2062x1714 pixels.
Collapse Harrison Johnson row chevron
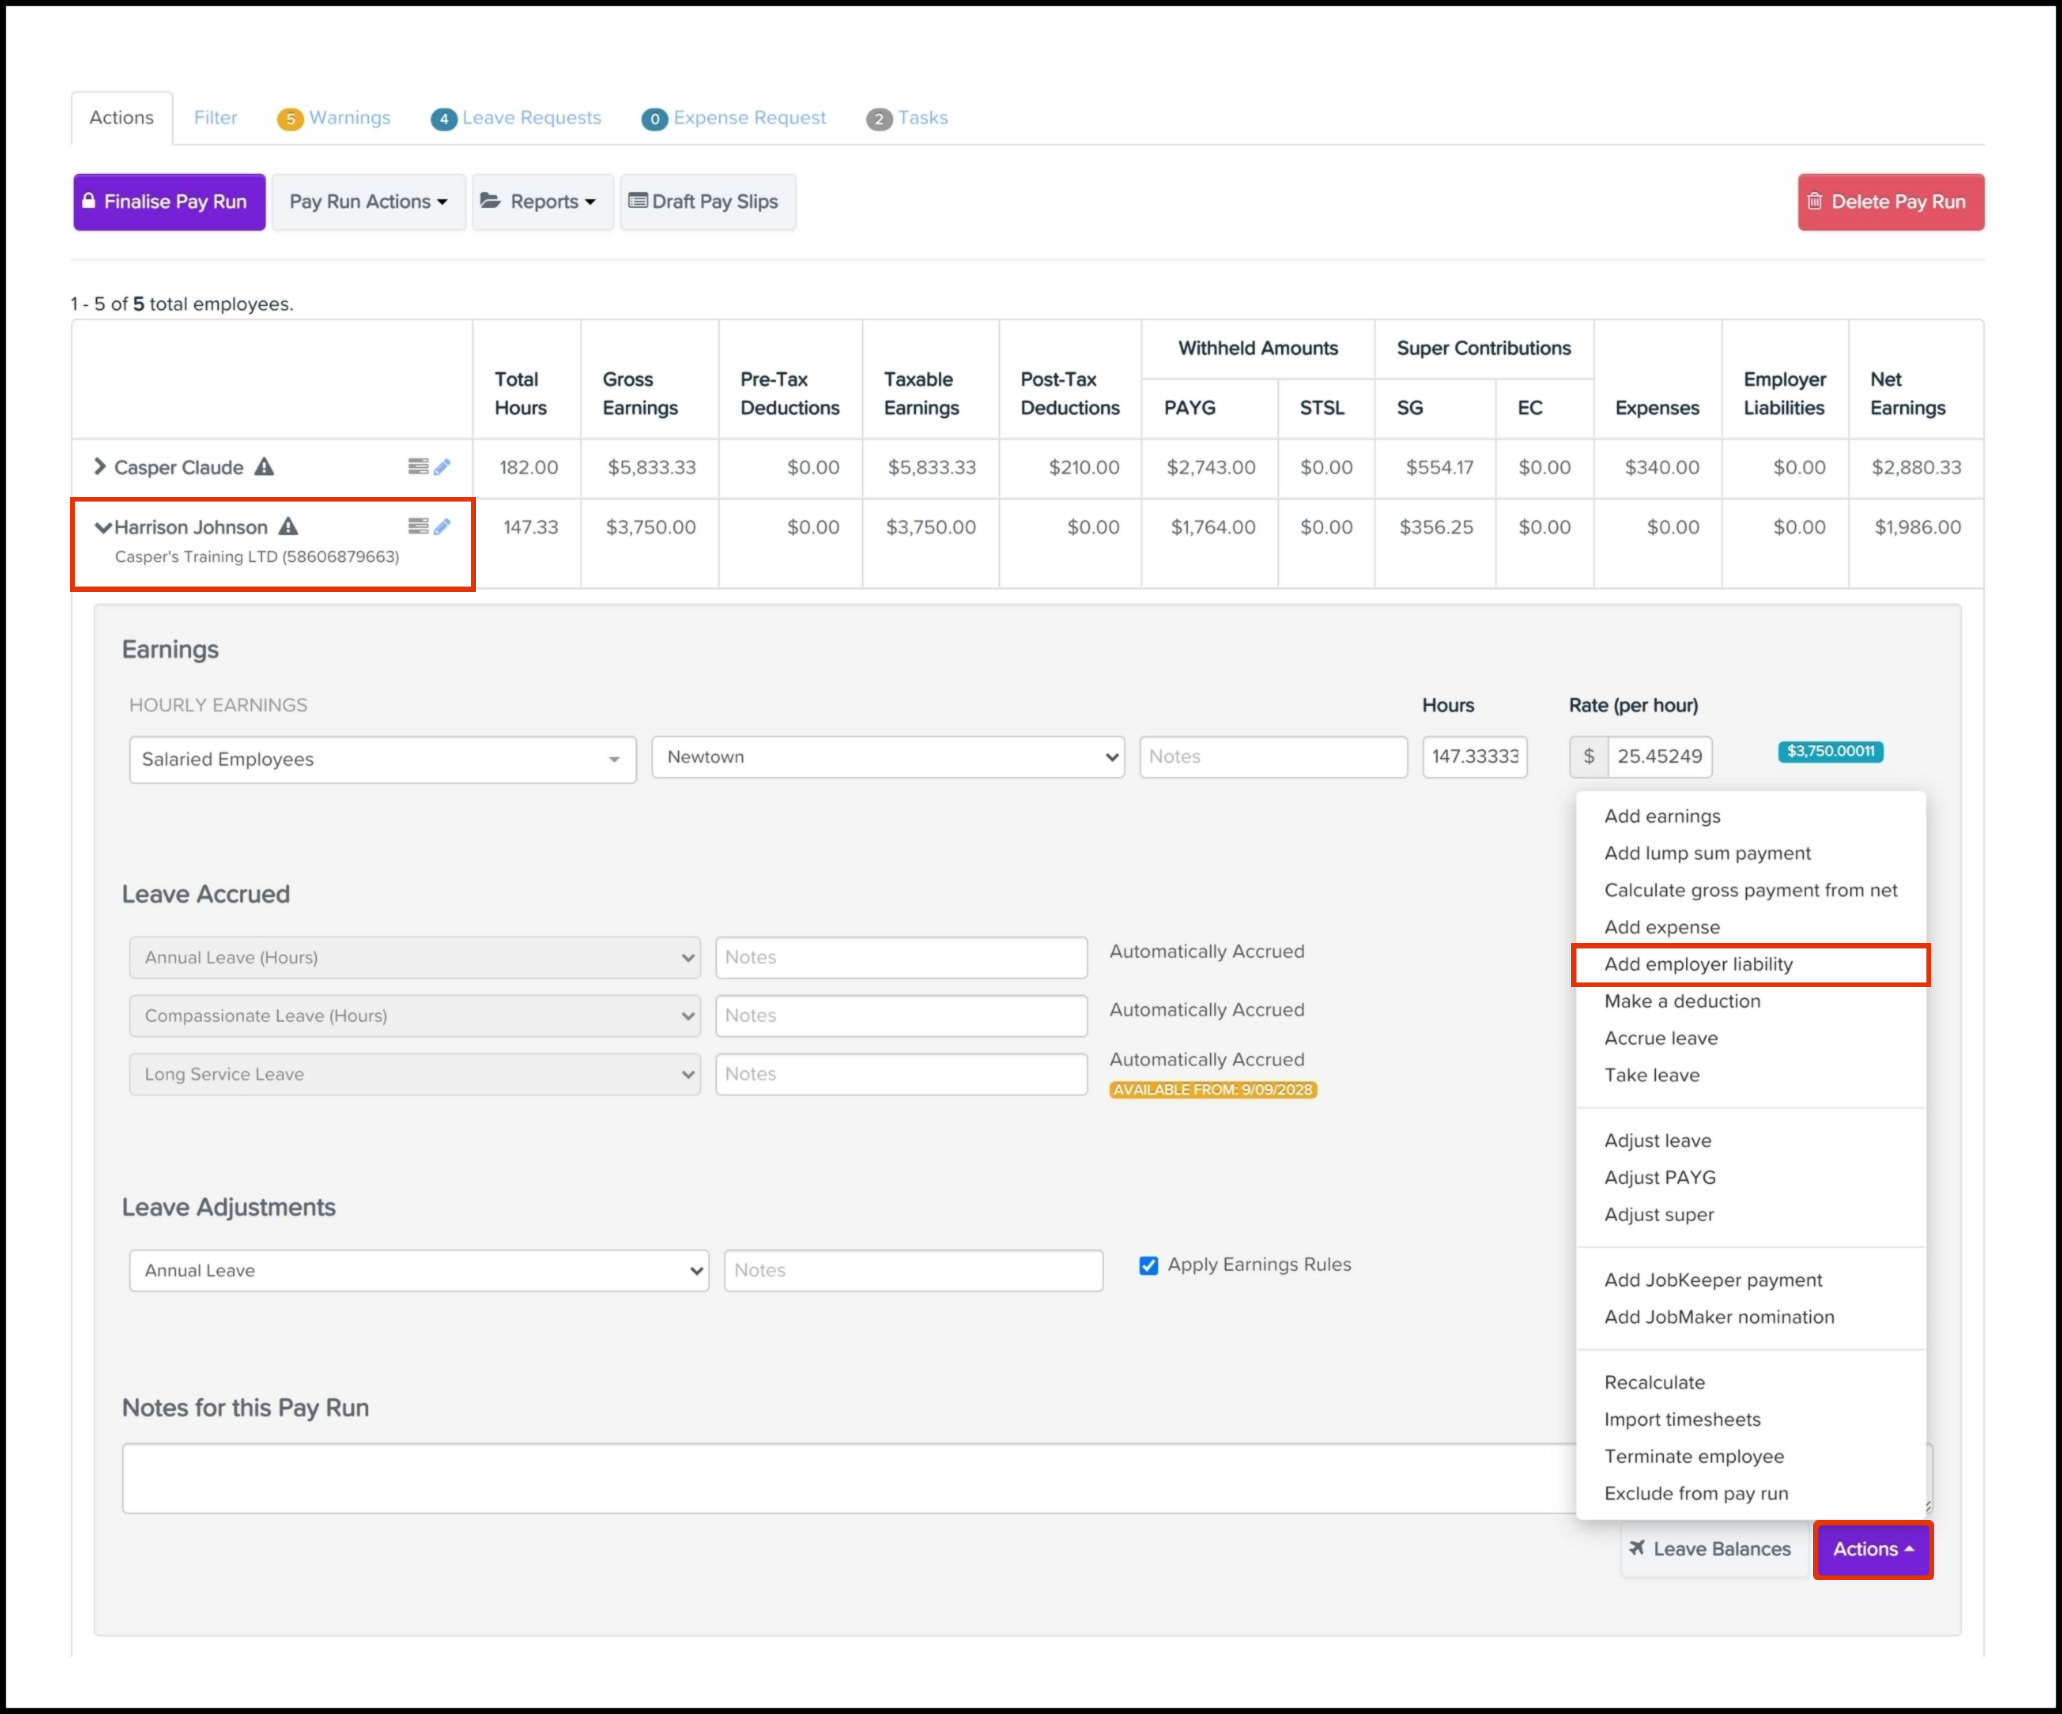pyautogui.click(x=102, y=528)
